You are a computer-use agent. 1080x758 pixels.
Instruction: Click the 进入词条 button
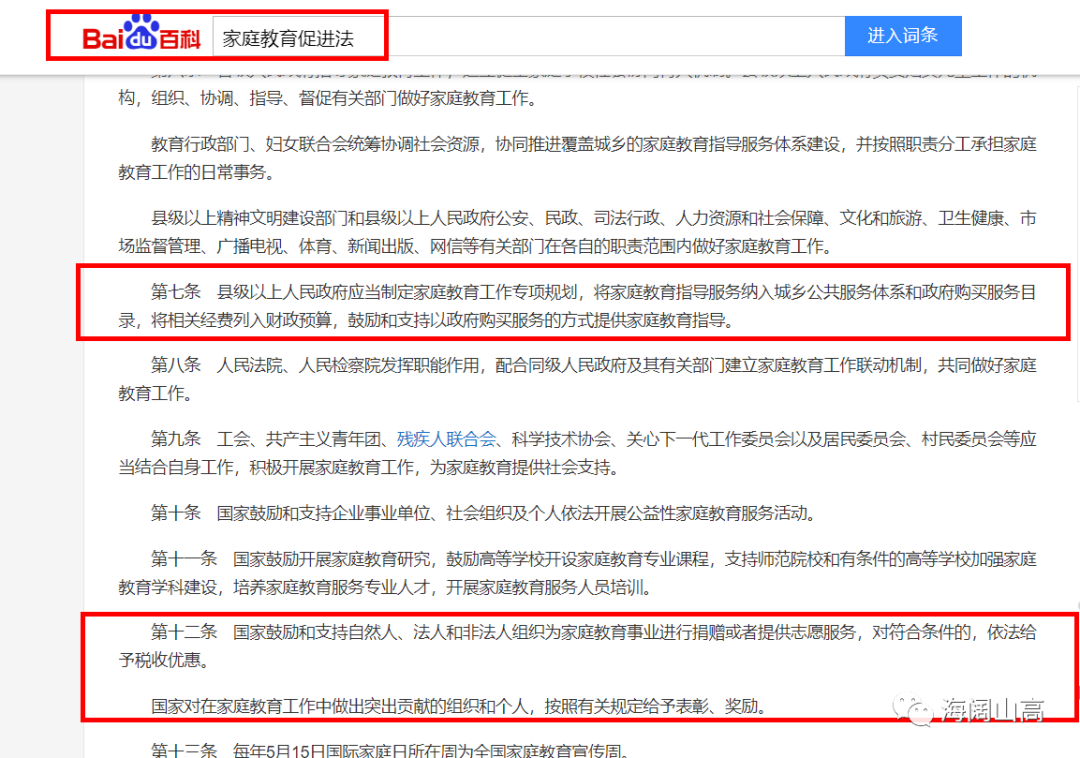coord(903,36)
